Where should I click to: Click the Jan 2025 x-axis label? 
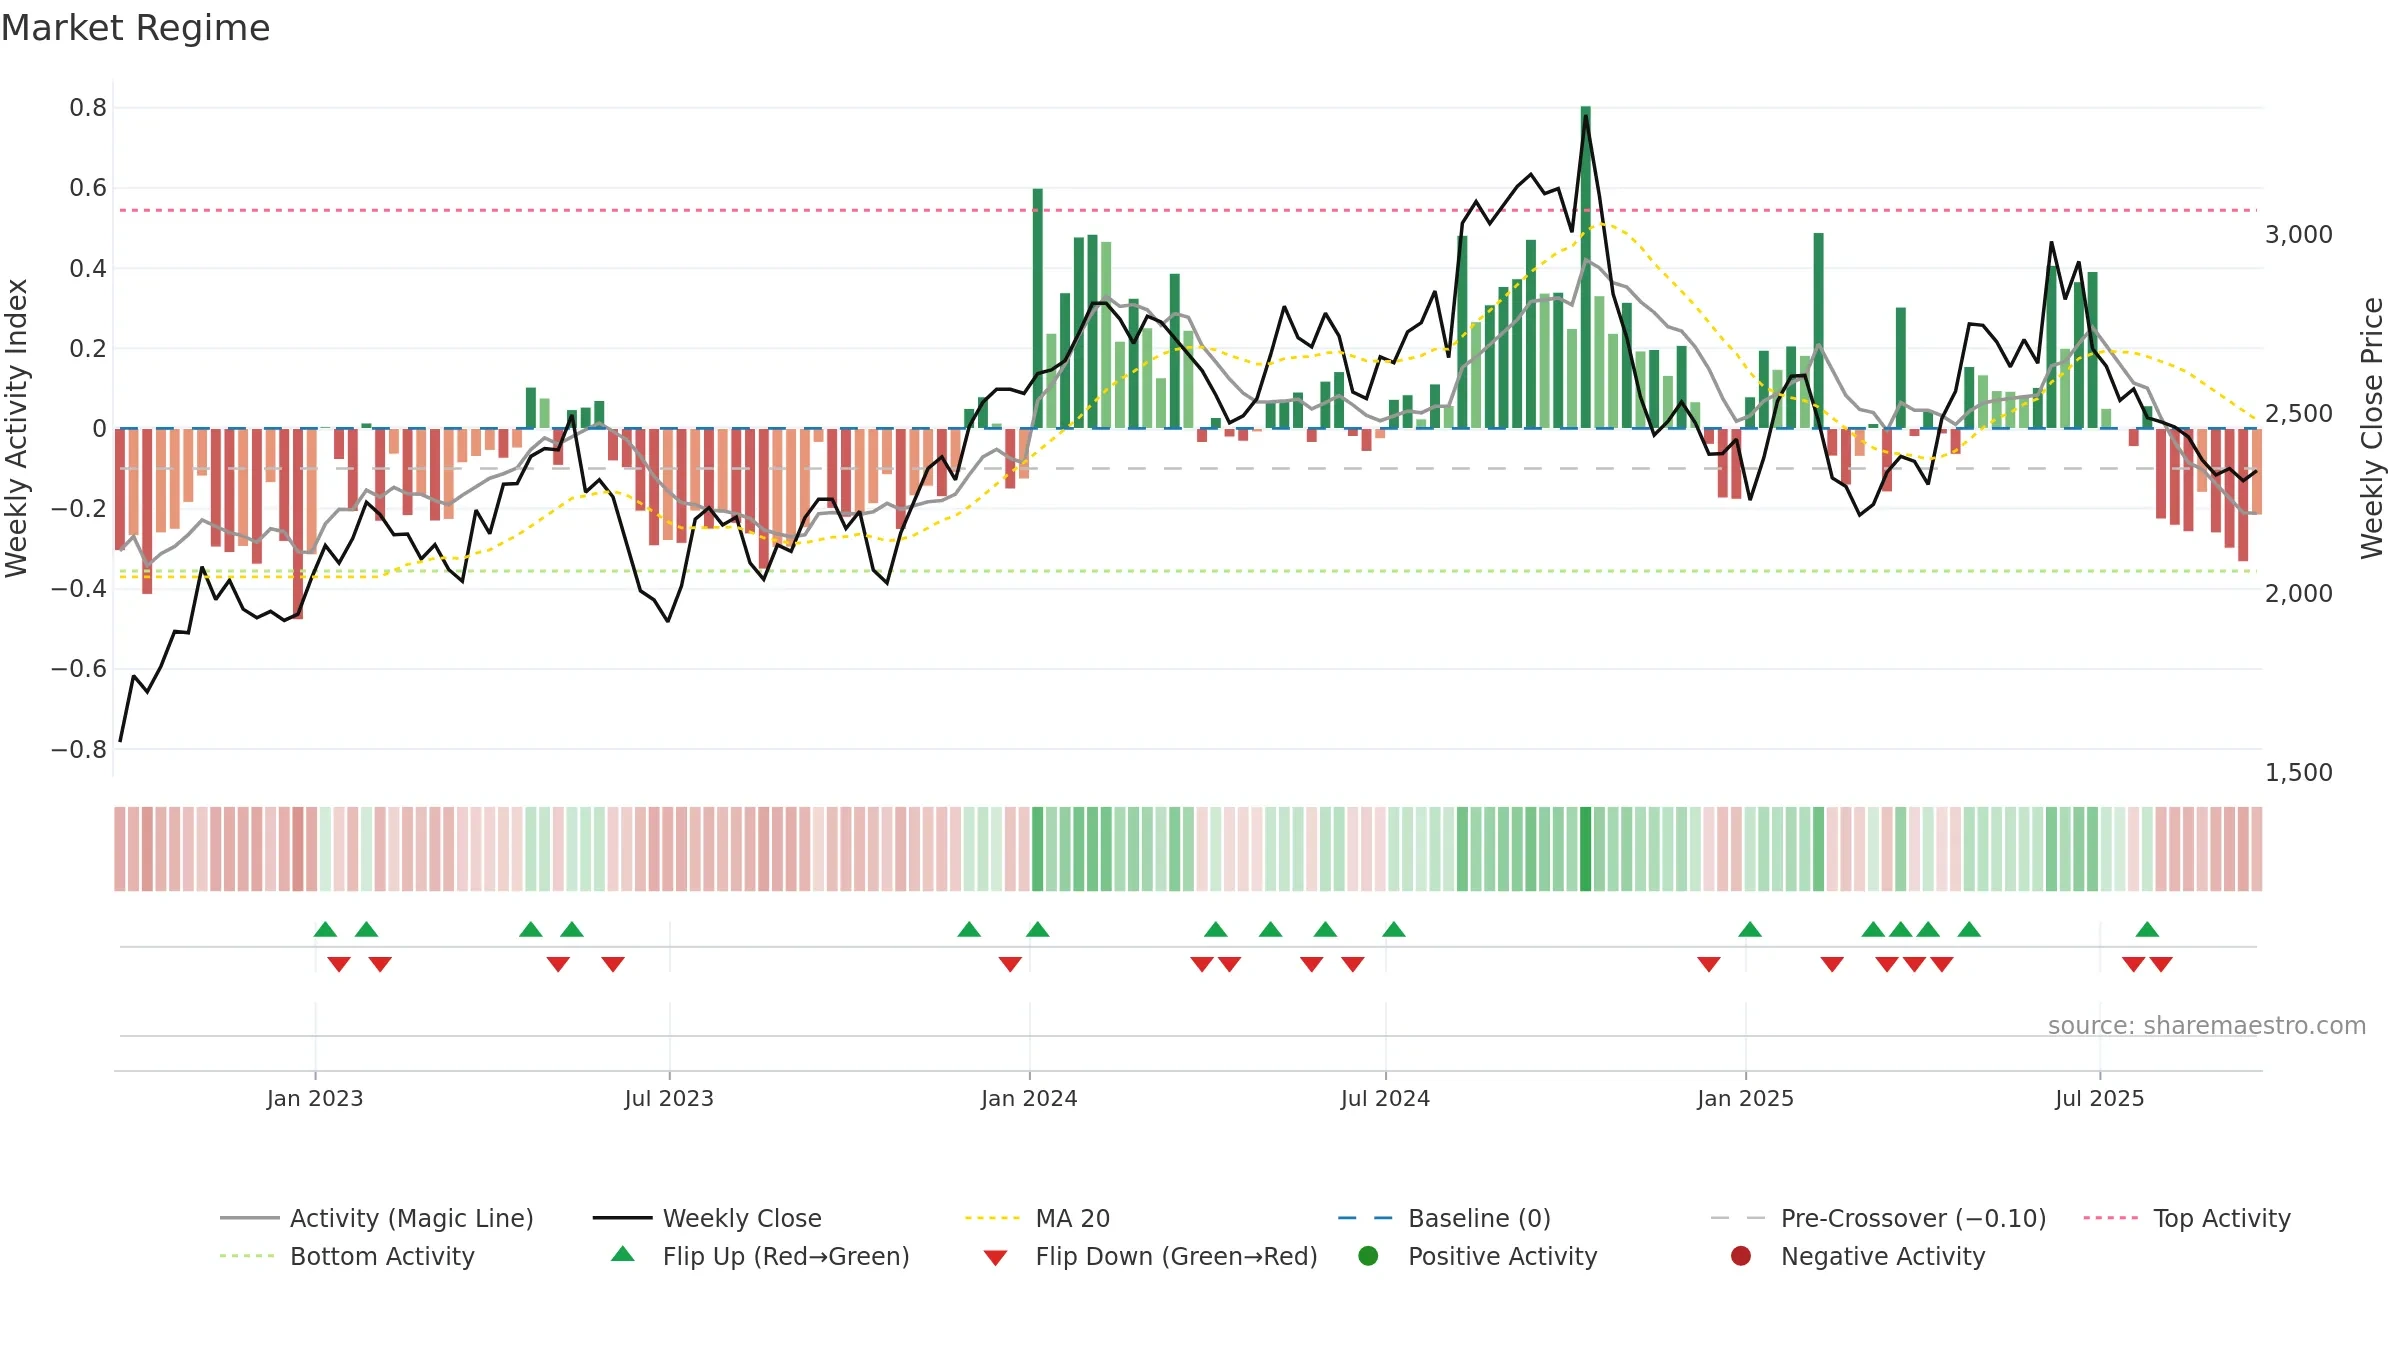point(1745,1098)
